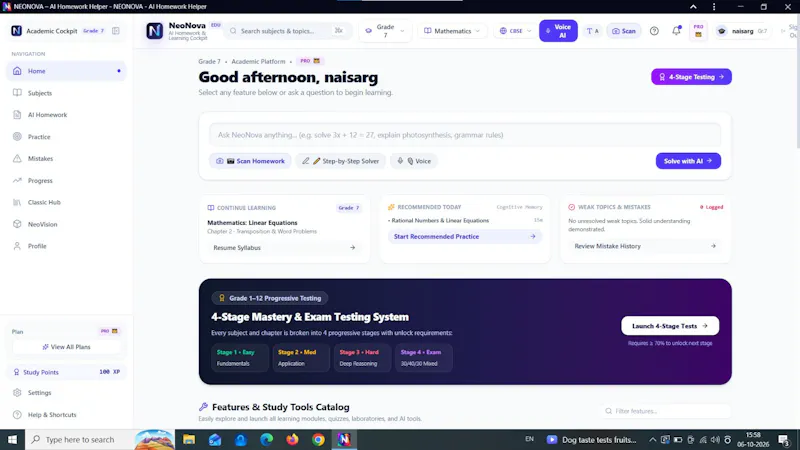Launch 4-Stage Testing purple button
Viewport: 800px width, 450px height.
pyautogui.click(x=691, y=77)
